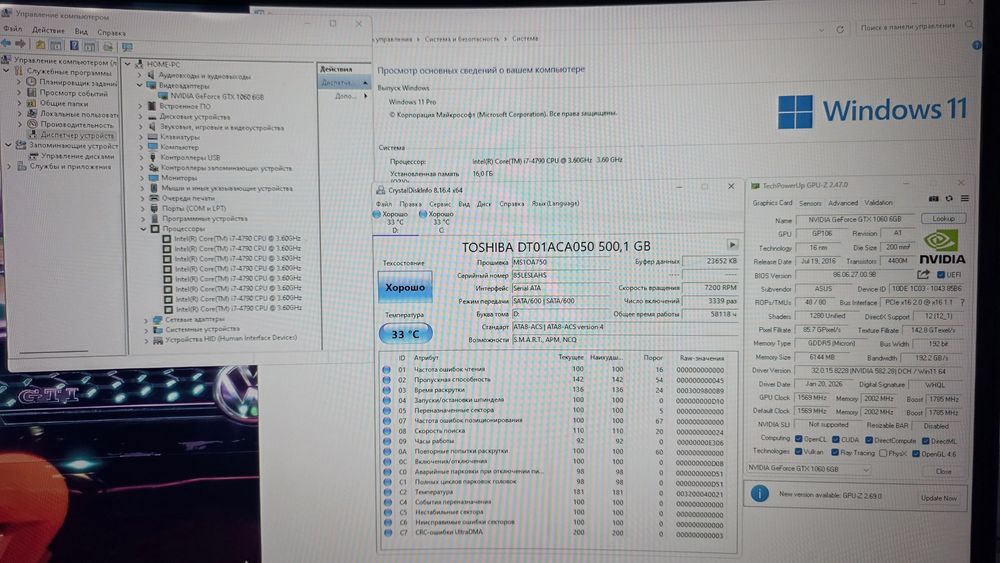Open GPU selection dropdown in GPU-Z

click(809, 469)
